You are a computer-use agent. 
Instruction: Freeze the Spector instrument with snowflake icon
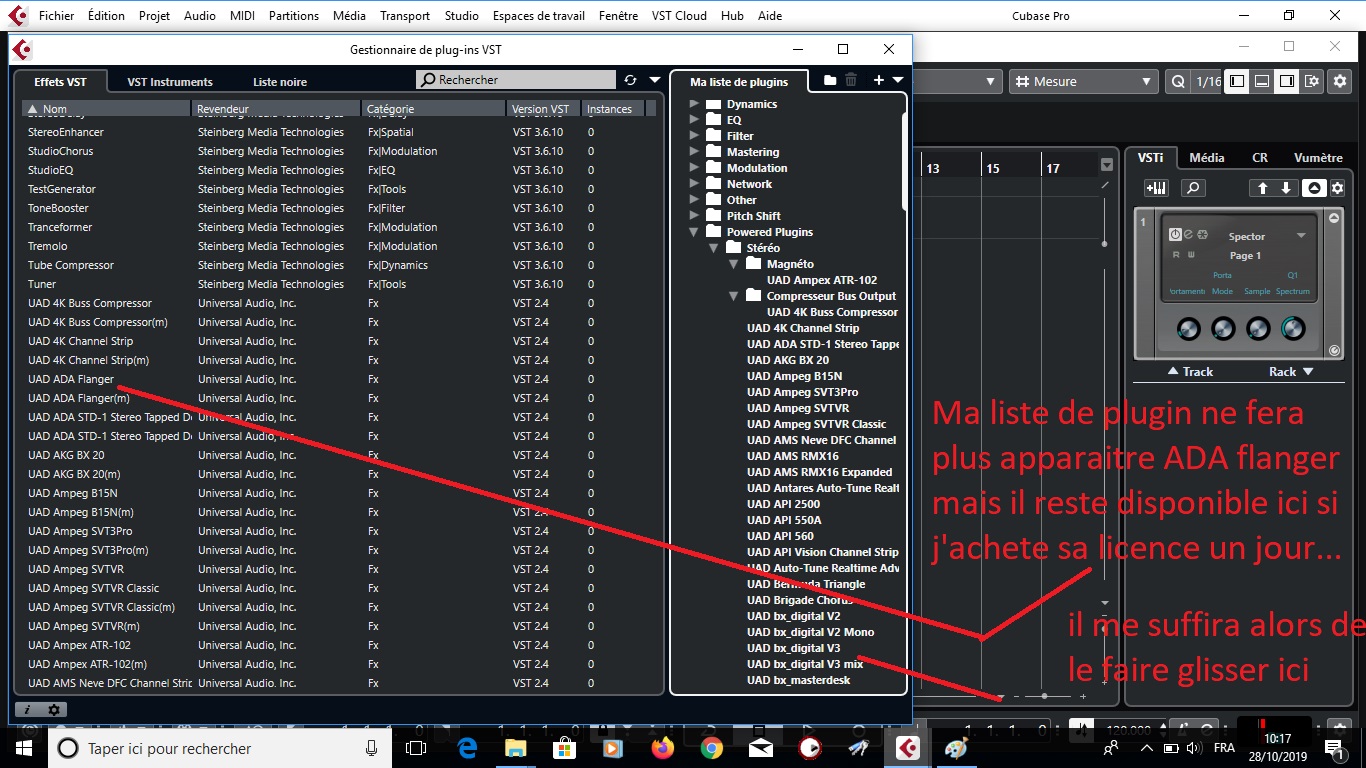click(x=1202, y=235)
